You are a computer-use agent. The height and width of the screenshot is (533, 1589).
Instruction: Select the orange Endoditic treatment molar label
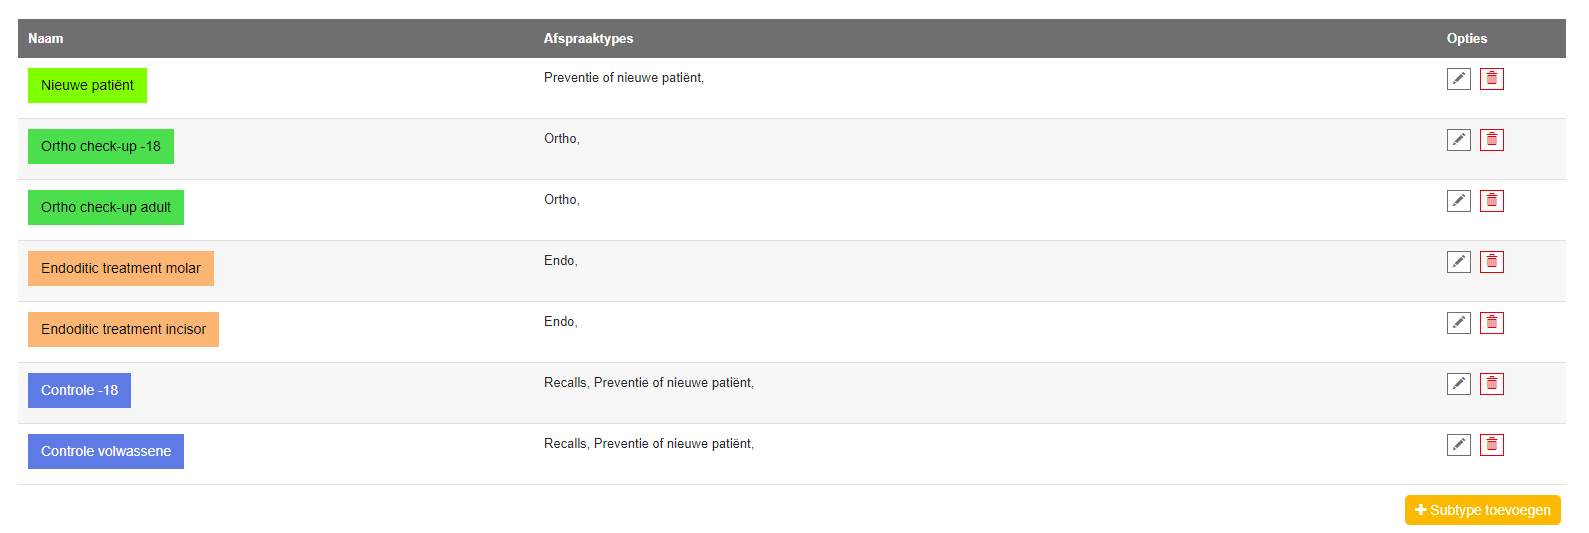pos(121,269)
